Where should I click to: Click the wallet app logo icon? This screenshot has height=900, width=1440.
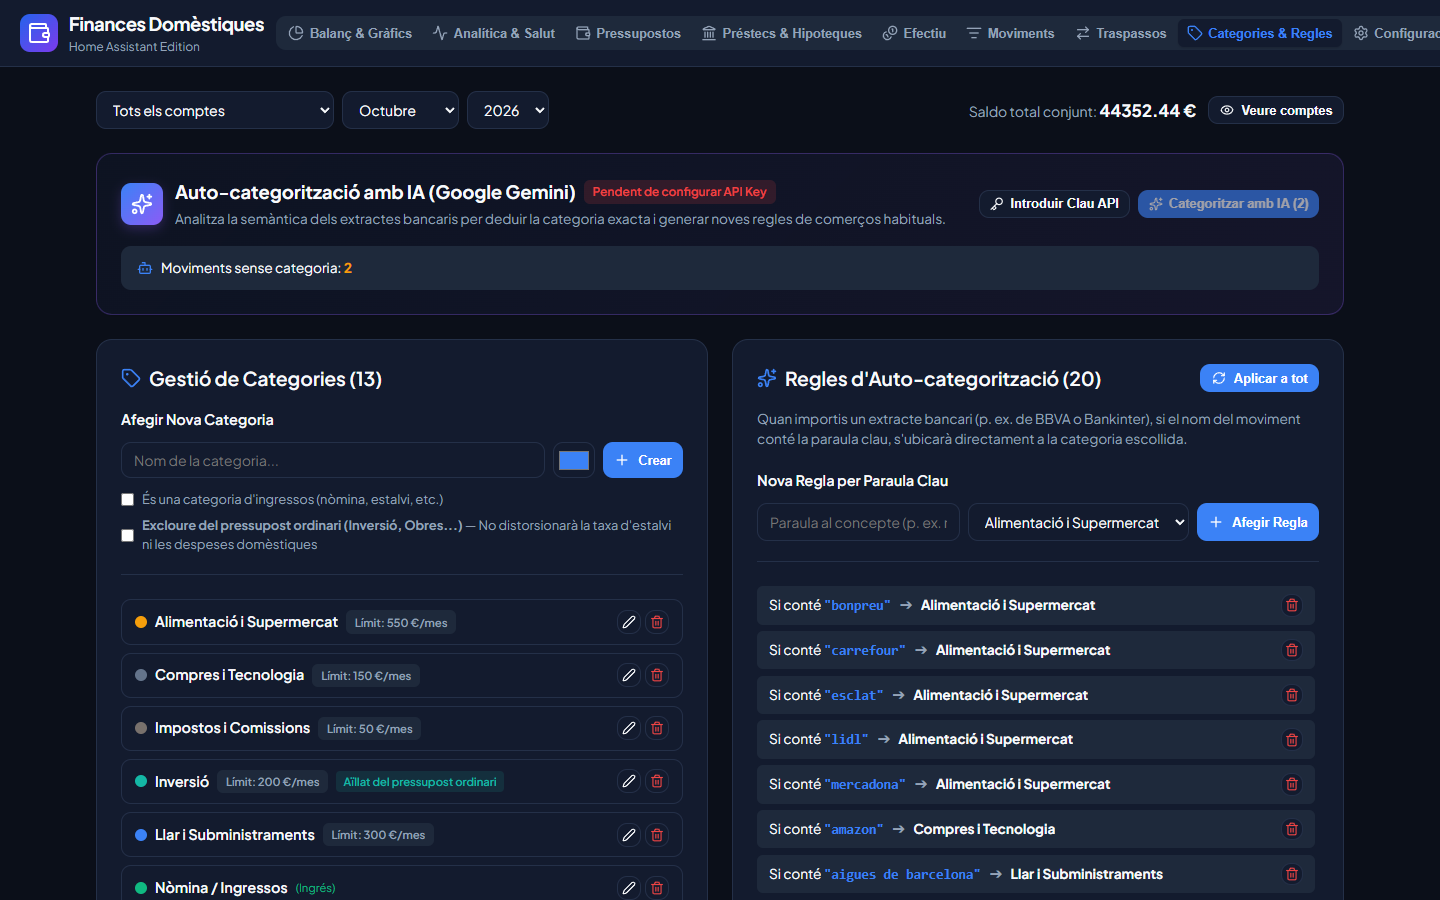[x=39, y=33]
